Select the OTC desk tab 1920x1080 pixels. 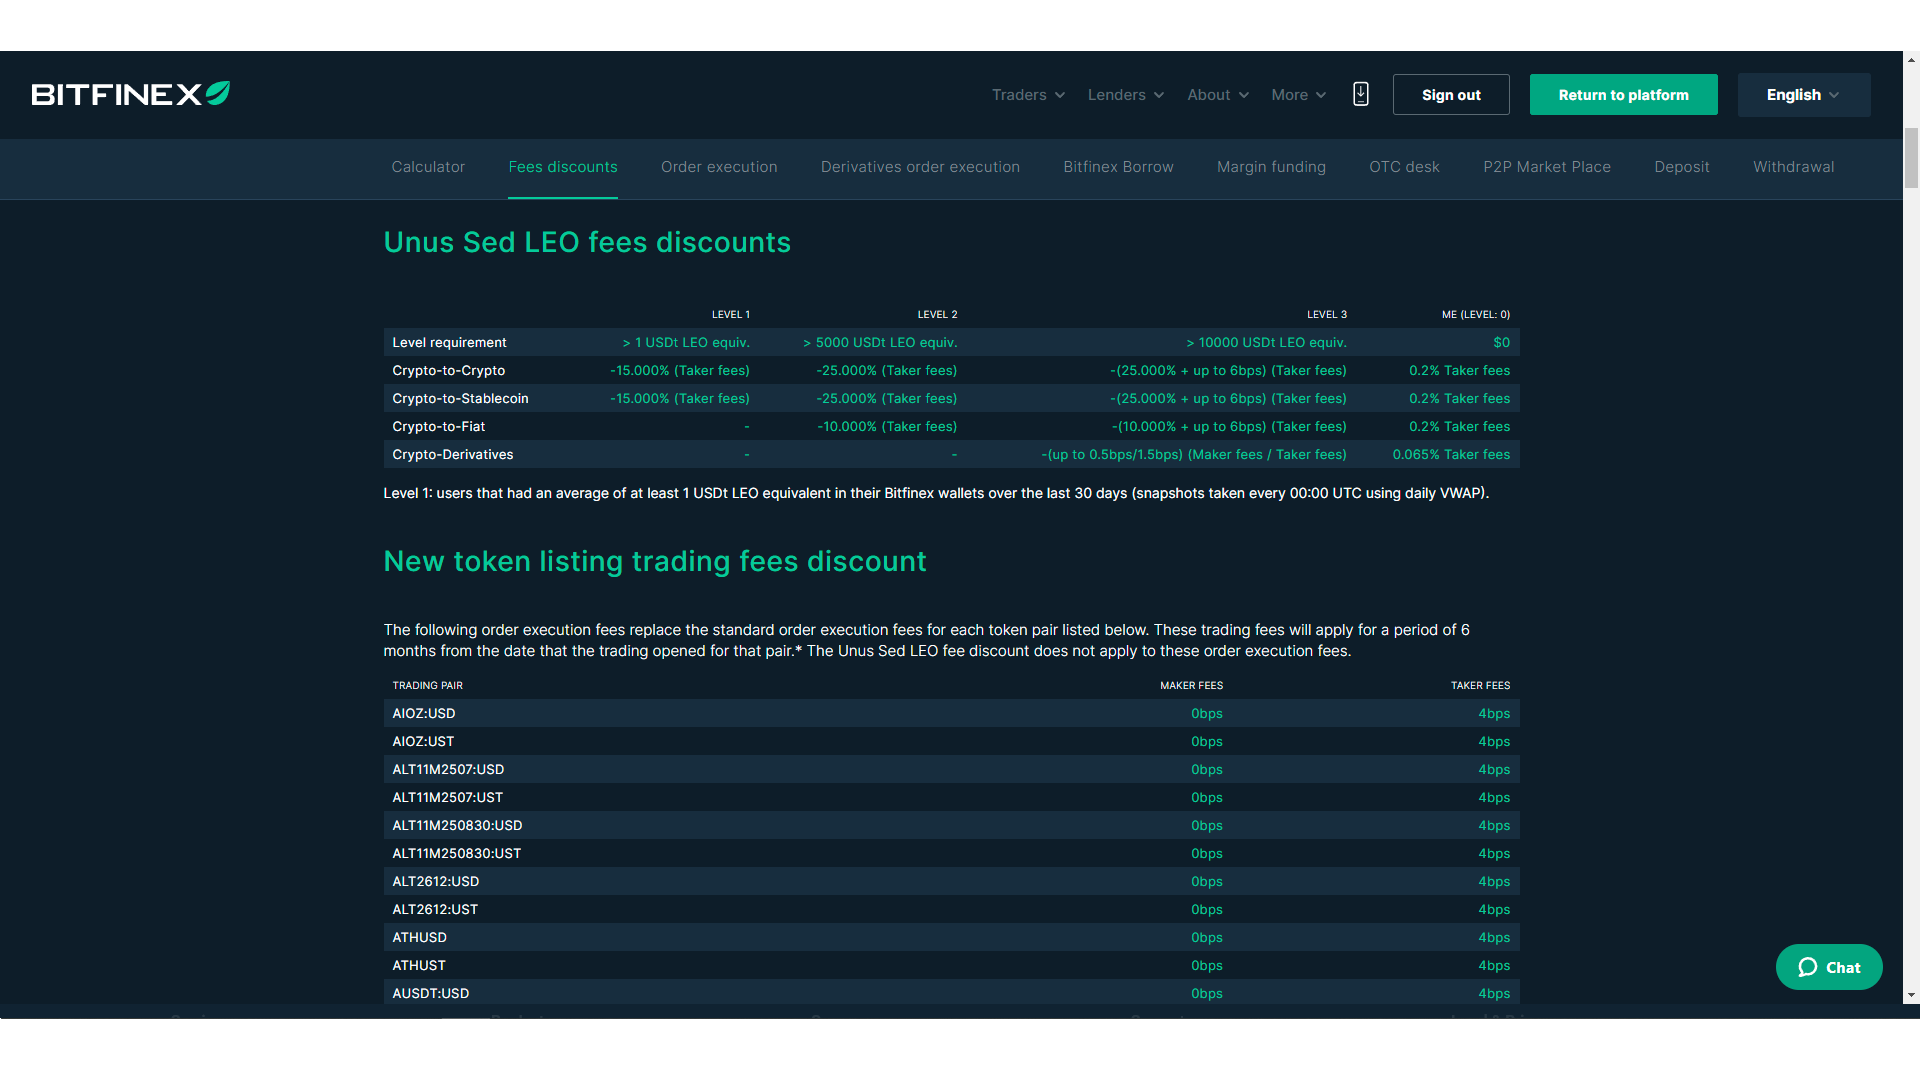pyautogui.click(x=1403, y=166)
